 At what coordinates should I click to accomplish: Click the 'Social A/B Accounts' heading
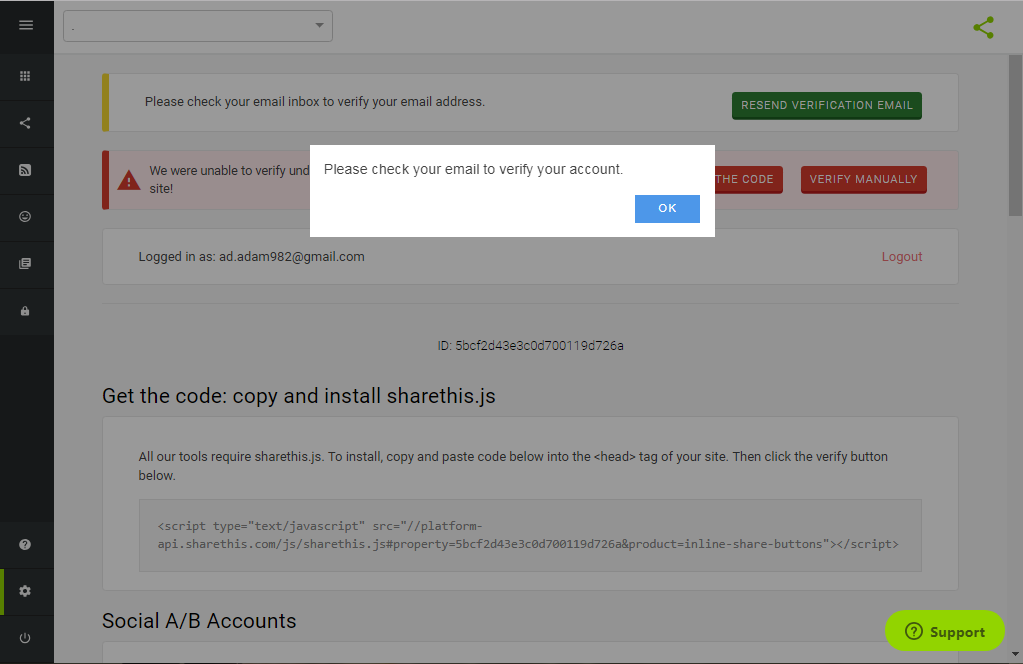[x=199, y=621]
